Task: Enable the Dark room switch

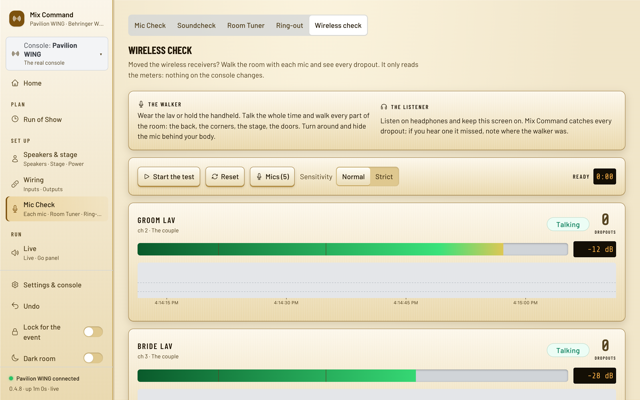Action: point(93,358)
